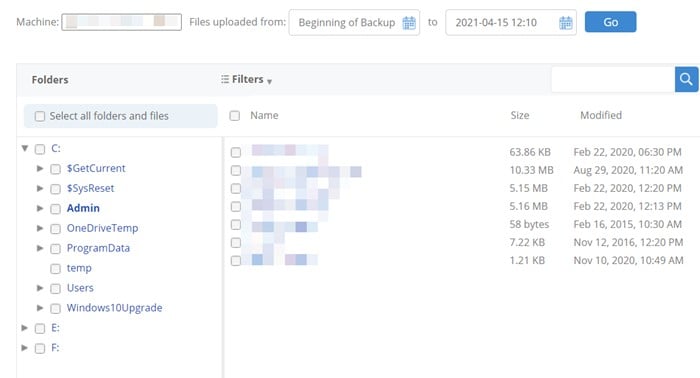Image resolution: width=700 pixels, height=378 pixels.
Task: Tick the ProgramData folder checkbox
Action: pyautogui.click(x=55, y=249)
